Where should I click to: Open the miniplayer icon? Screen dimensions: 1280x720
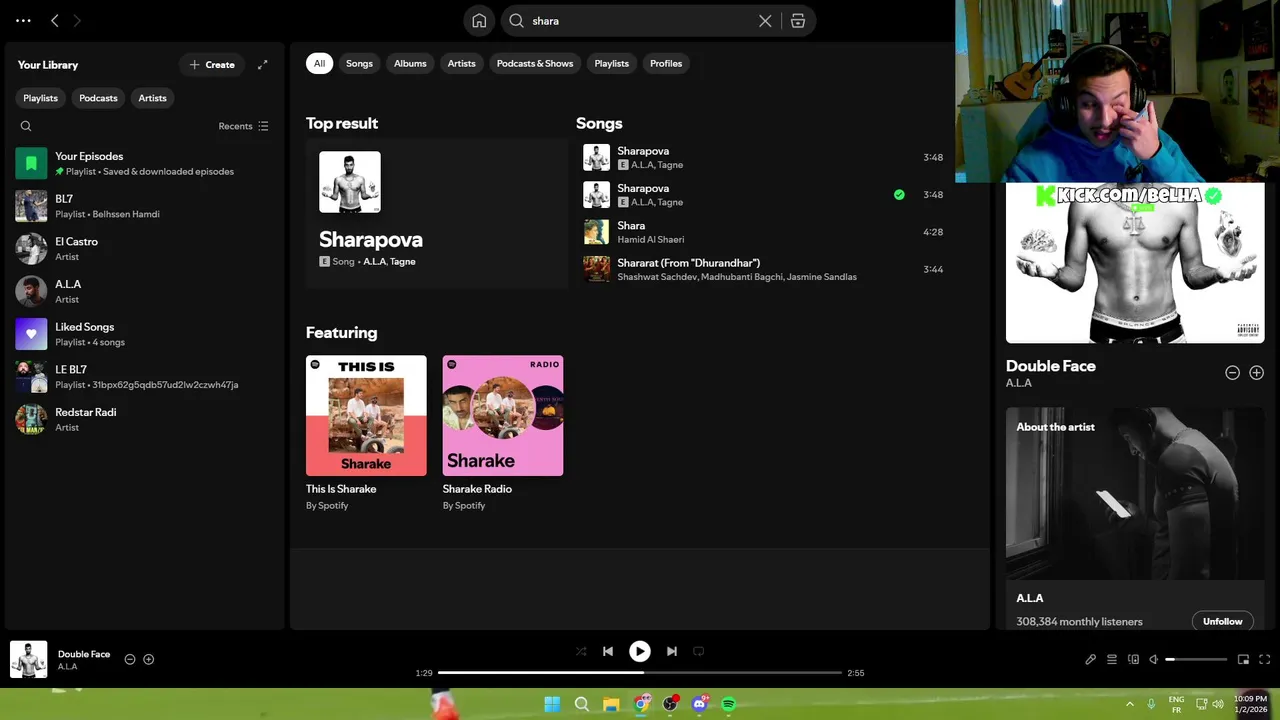1243,659
